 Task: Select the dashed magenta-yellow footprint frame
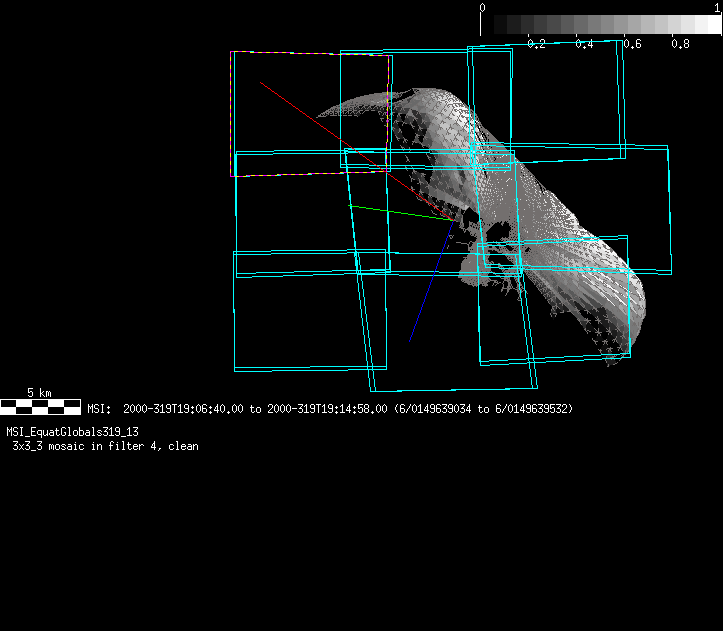click(x=233, y=115)
